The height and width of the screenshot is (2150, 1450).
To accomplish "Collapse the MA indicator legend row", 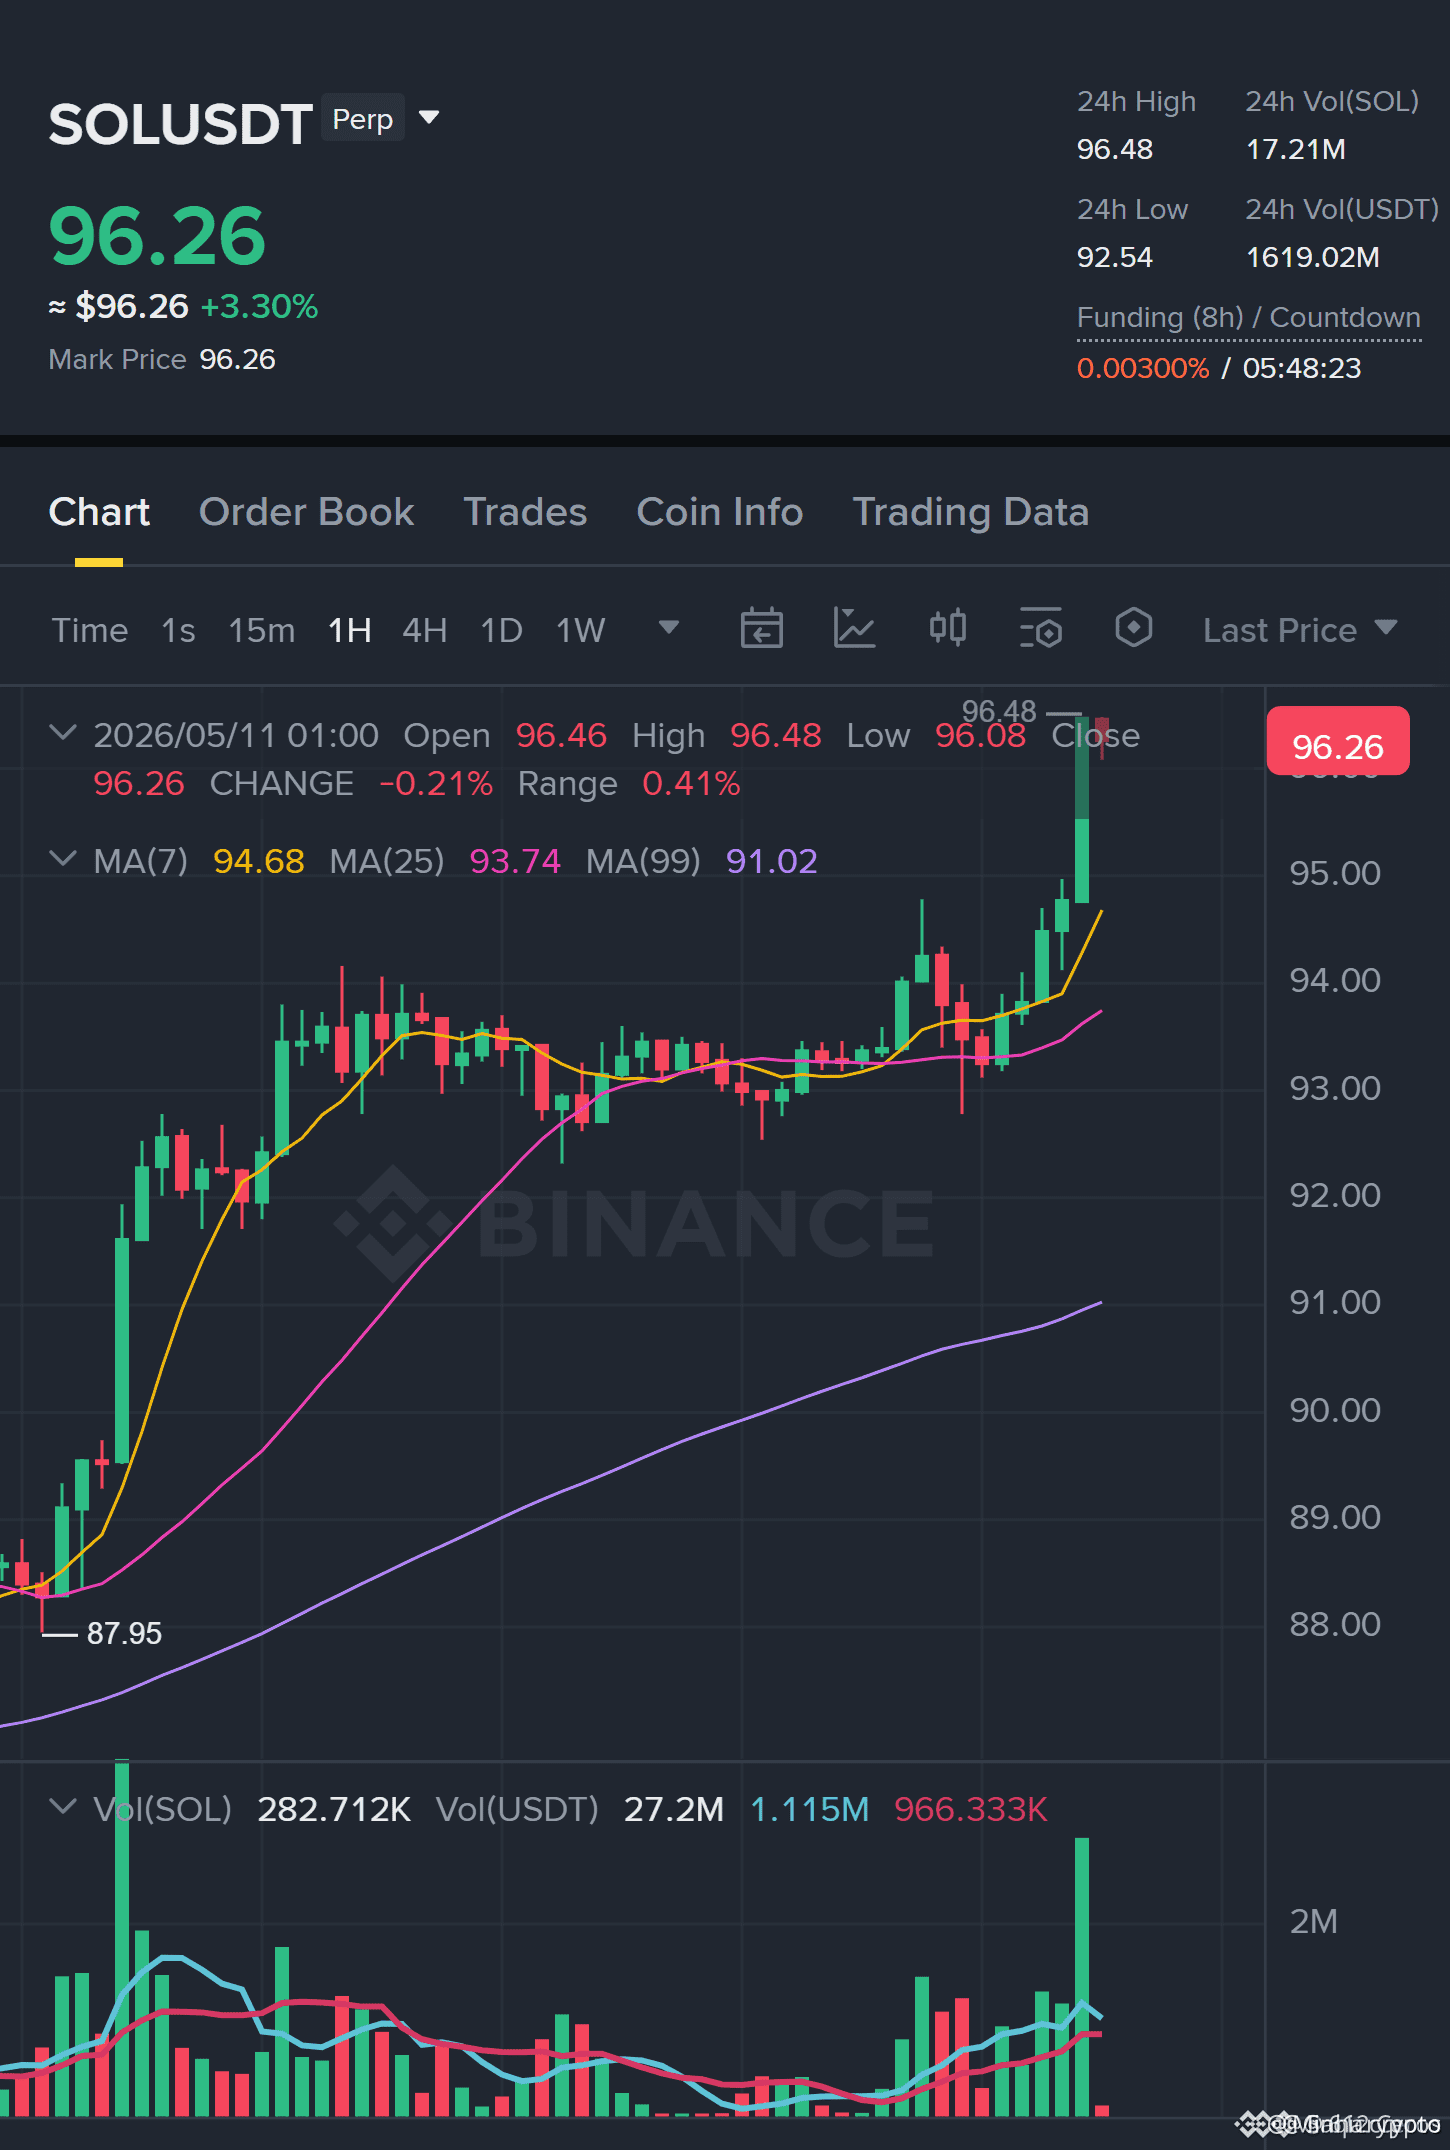I will coord(63,859).
